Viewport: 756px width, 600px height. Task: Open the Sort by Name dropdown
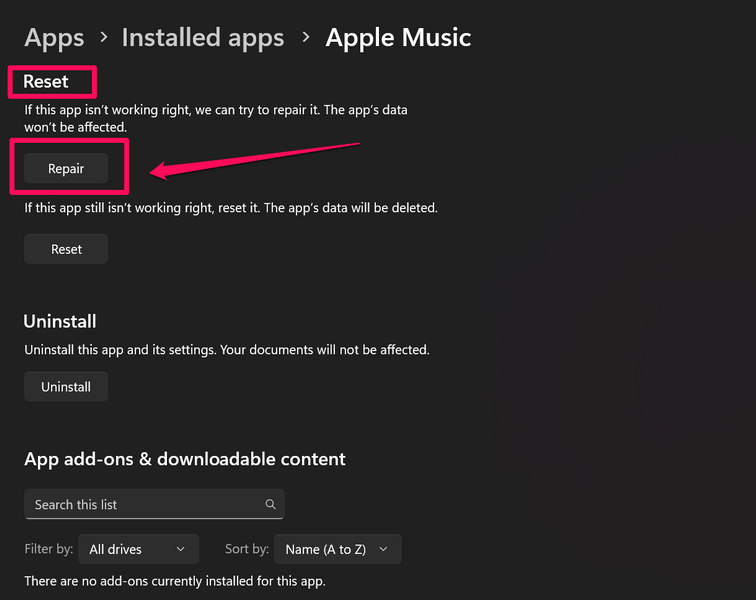pos(338,549)
